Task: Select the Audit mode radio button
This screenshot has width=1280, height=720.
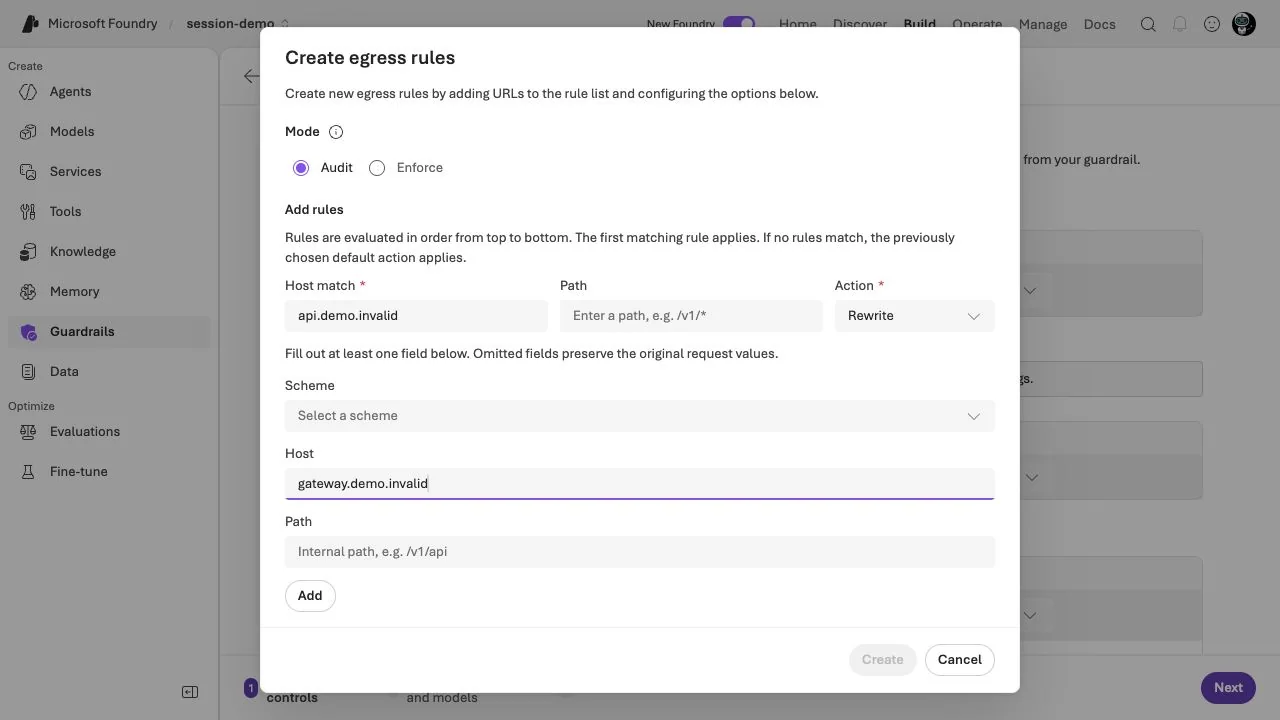Action: 301,168
